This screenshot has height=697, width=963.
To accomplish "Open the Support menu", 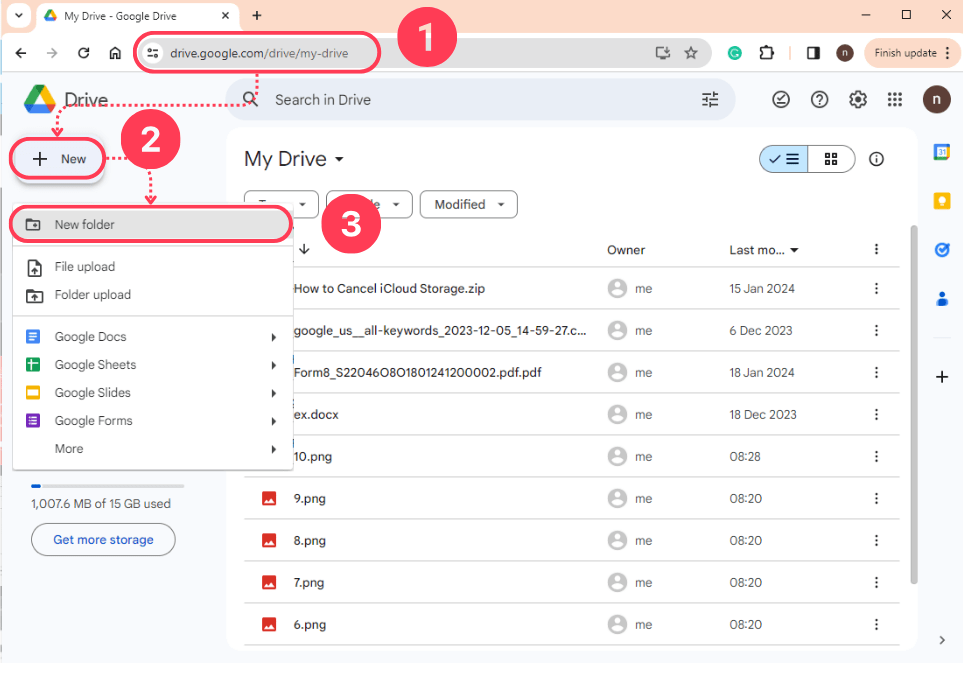I will 819,99.
